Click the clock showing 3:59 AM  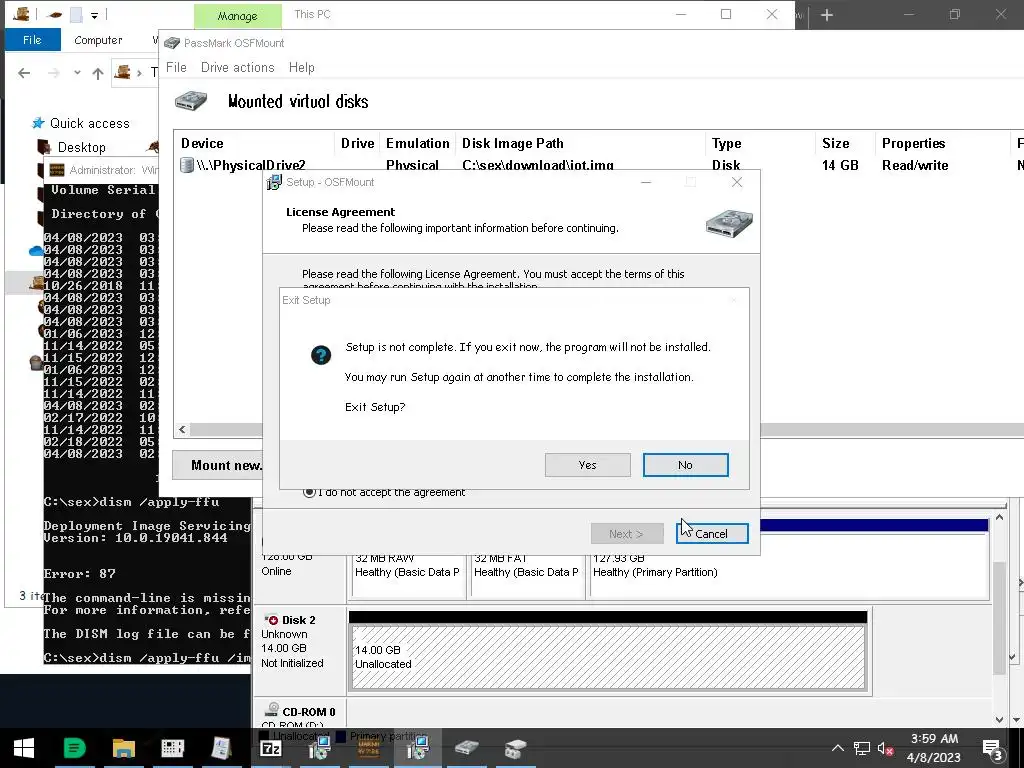point(934,739)
